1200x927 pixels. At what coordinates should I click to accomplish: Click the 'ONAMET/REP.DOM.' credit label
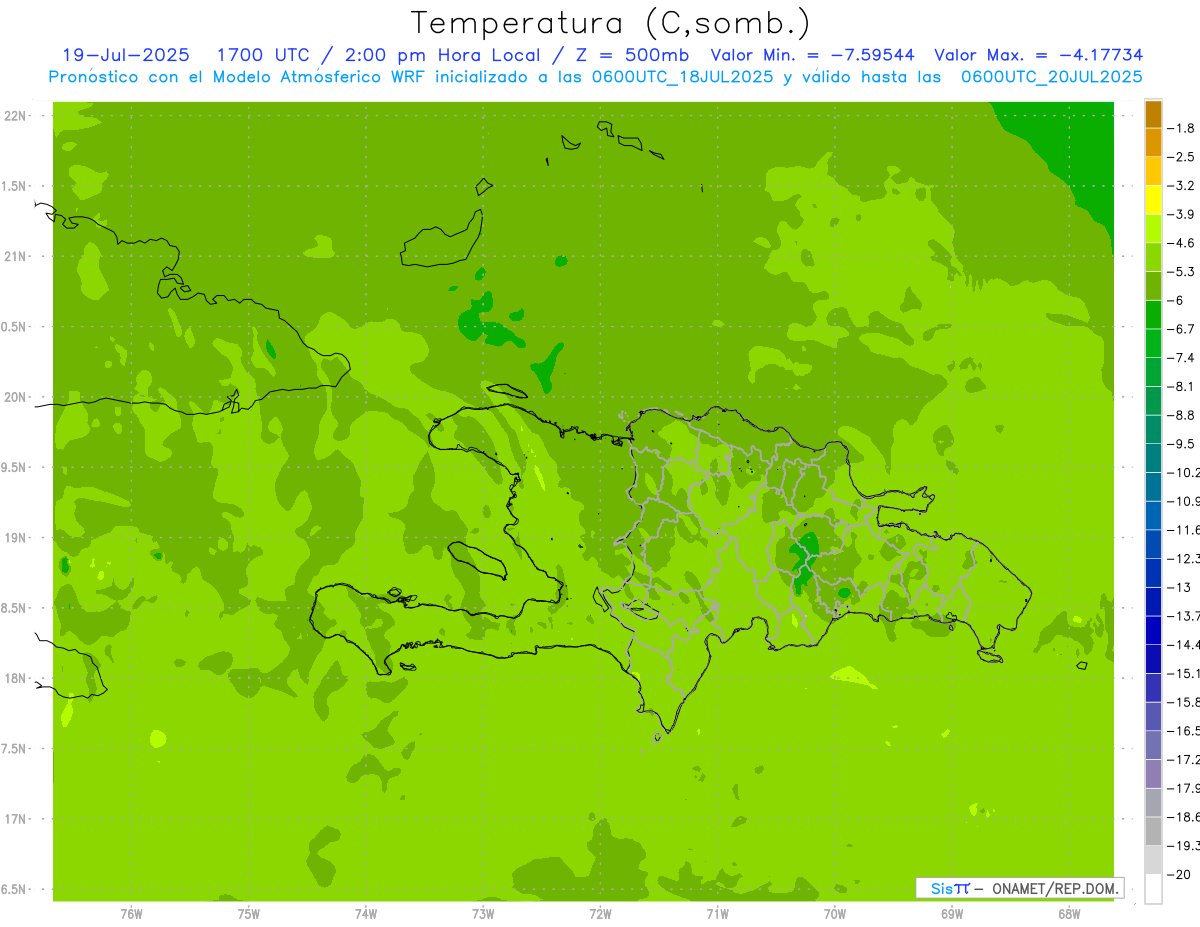click(1053, 888)
